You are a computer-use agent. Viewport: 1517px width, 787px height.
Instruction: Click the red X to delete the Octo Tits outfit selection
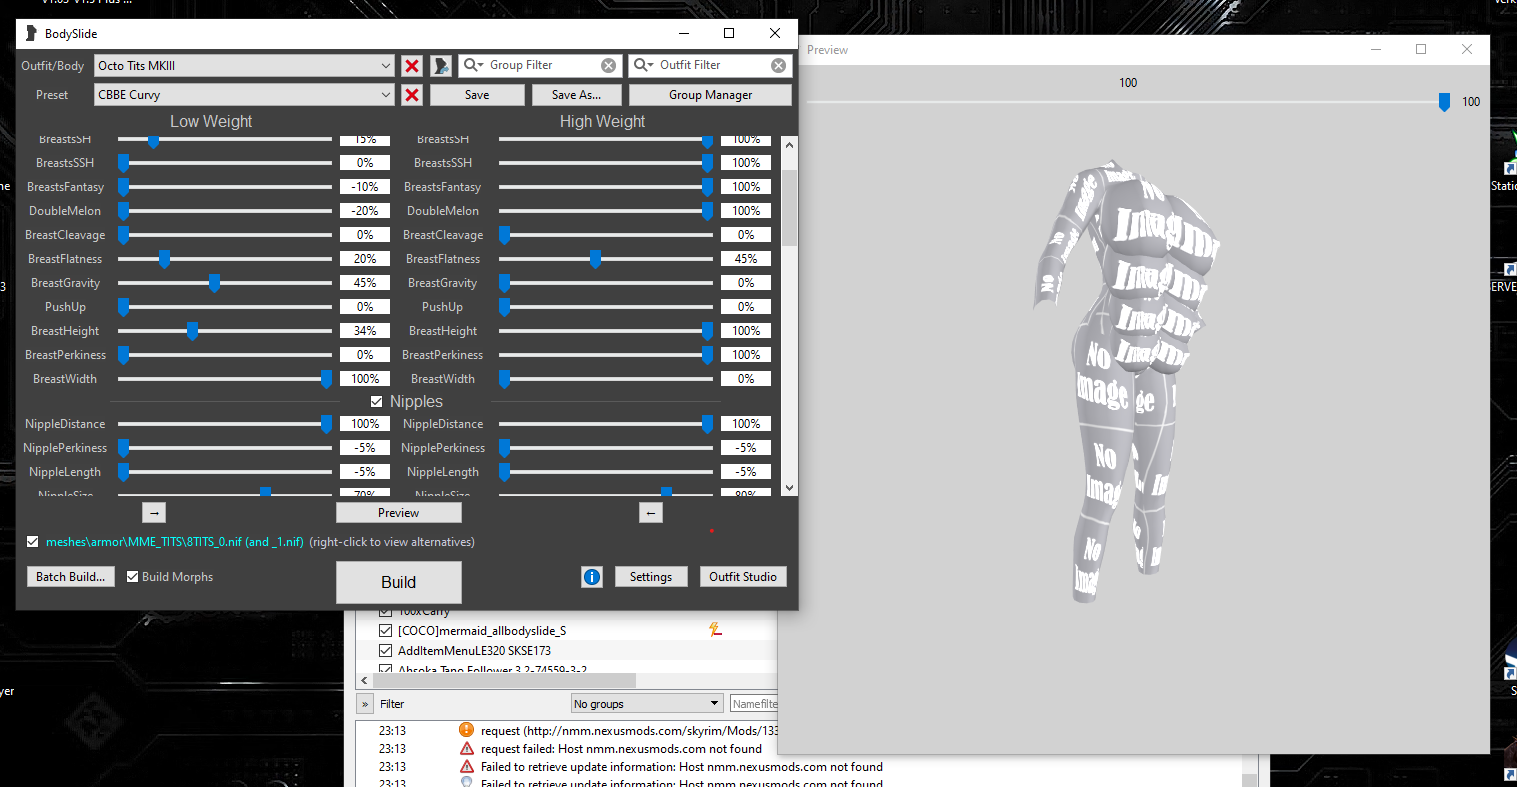click(411, 65)
